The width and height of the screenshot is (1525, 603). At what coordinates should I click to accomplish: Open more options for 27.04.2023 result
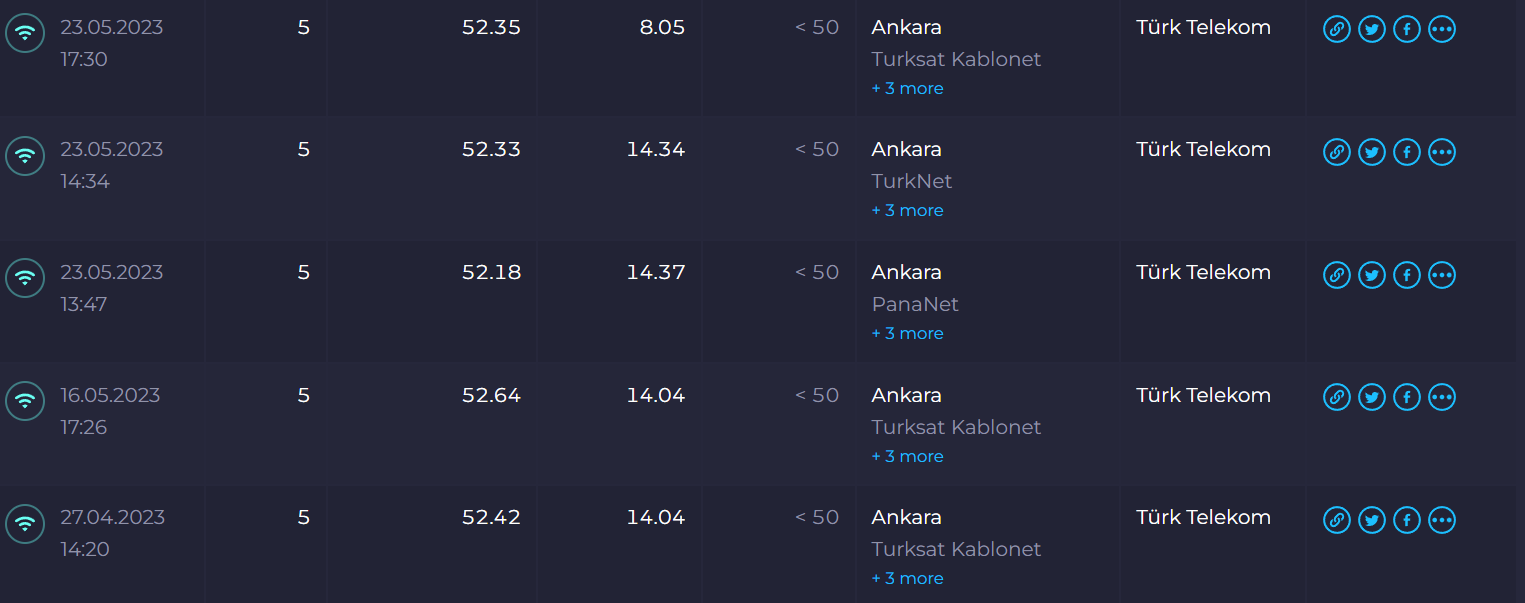pos(1442,520)
